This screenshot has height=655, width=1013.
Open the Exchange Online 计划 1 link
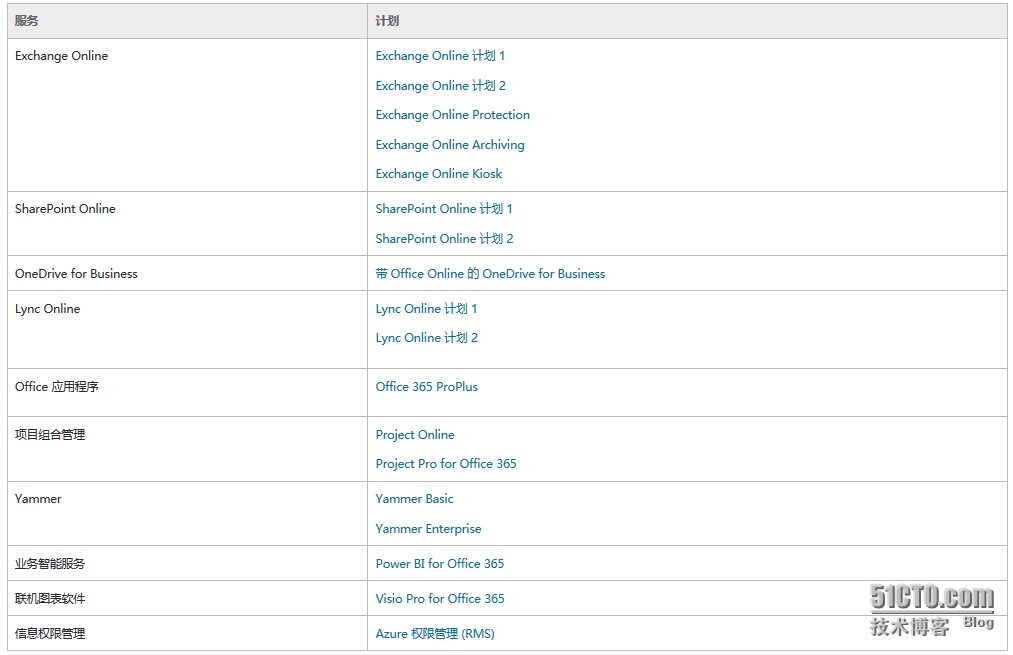click(440, 56)
